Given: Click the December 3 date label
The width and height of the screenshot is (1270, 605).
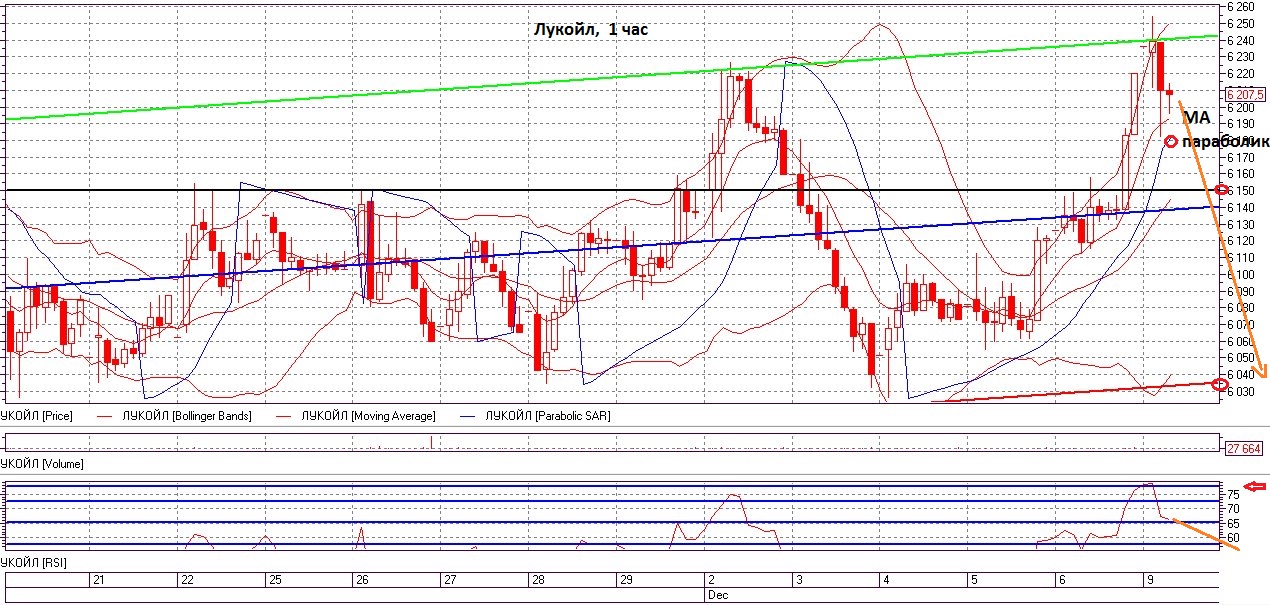Looking at the screenshot, I should [798, 579].
